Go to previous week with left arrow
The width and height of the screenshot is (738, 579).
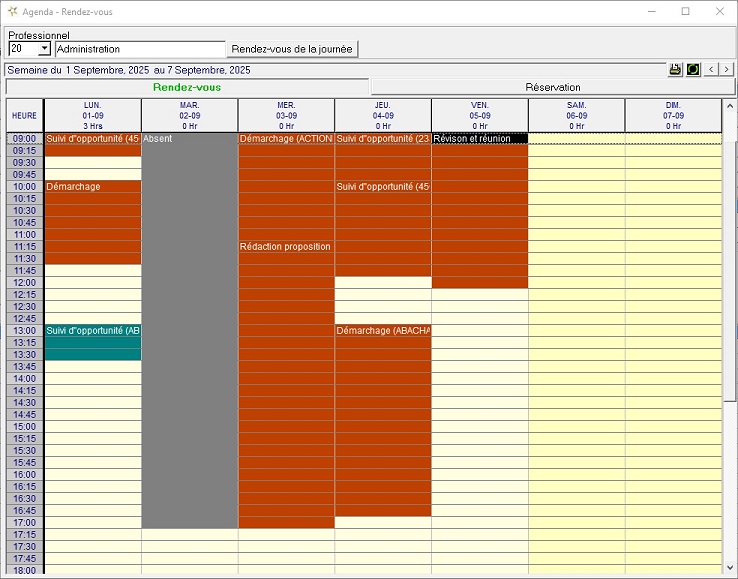pos(711,70)
